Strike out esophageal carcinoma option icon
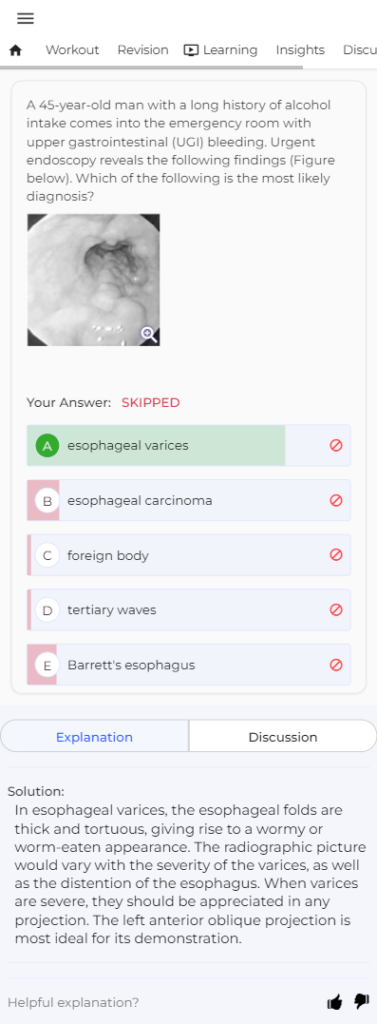The width and height of the screenshot is (377, 1024). pyautogui.click(x=336, y=500)
